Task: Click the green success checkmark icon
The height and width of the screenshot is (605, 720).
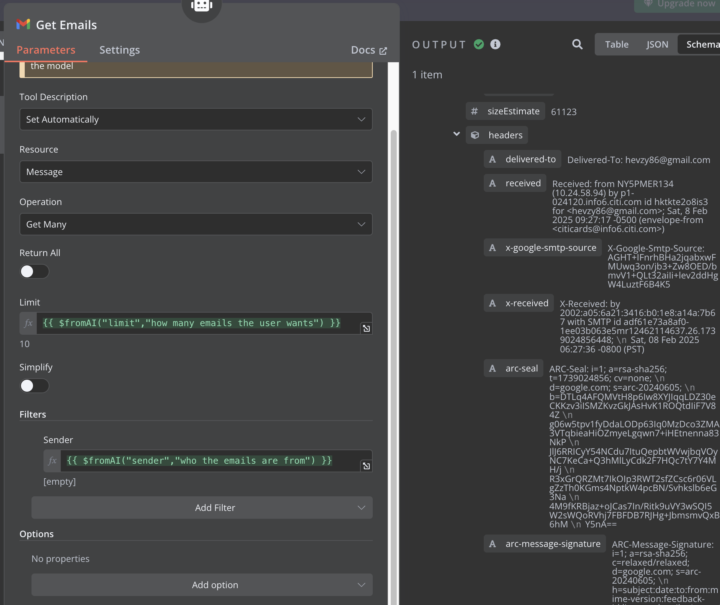Action: [x=479, y=44]
